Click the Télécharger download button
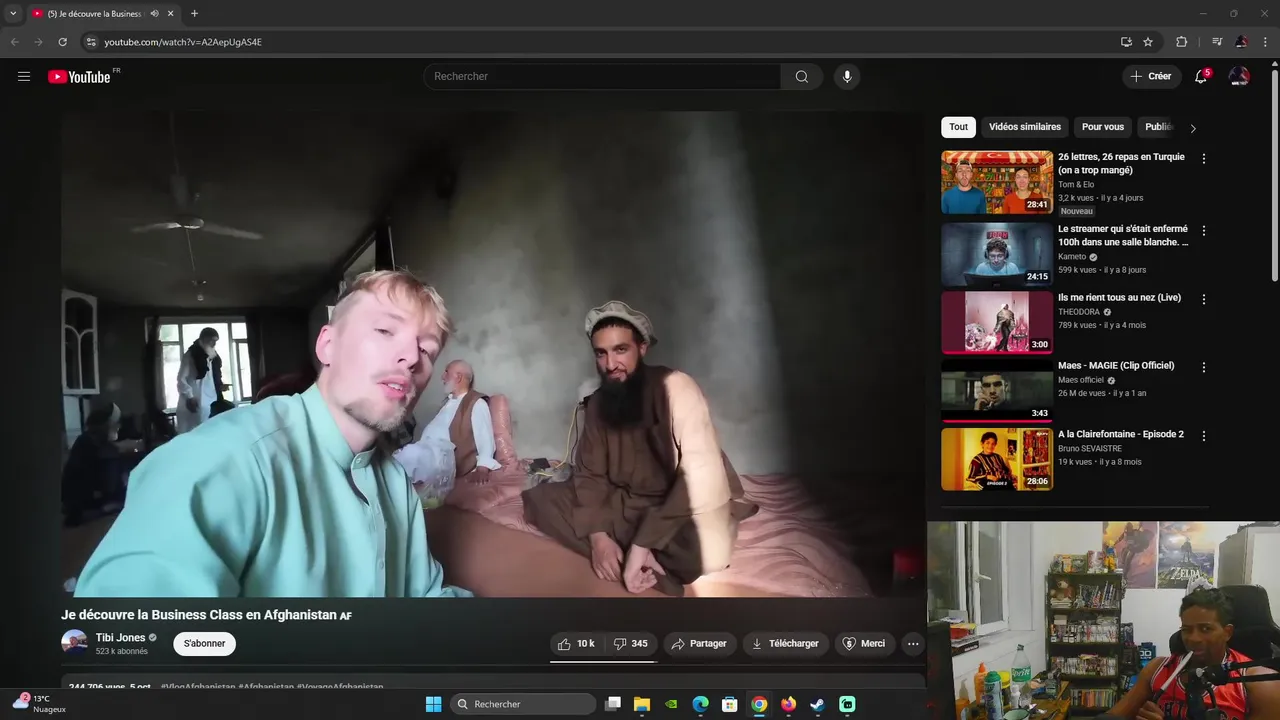The image size is (1280, 720). pyautogui.click(x=785, y=644)
